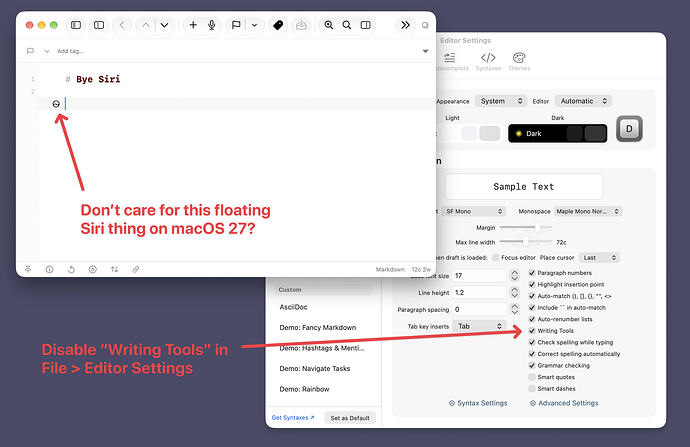Jump to next draft with down chevron

pos(164,25)
